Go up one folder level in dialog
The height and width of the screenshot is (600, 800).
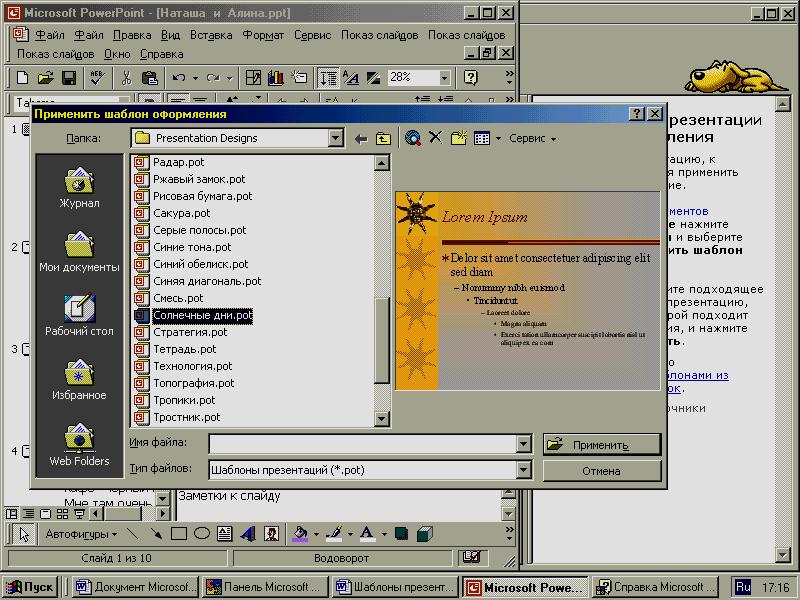click(383, 138)
